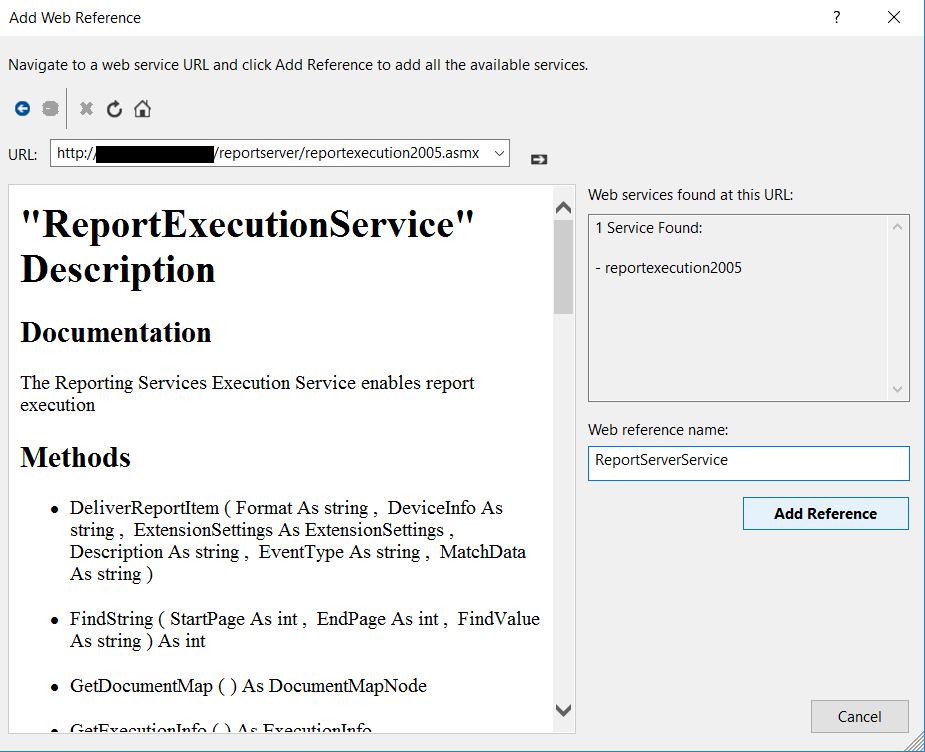
Task: Click inside the Web reference name field
Action: pos(748,463)
